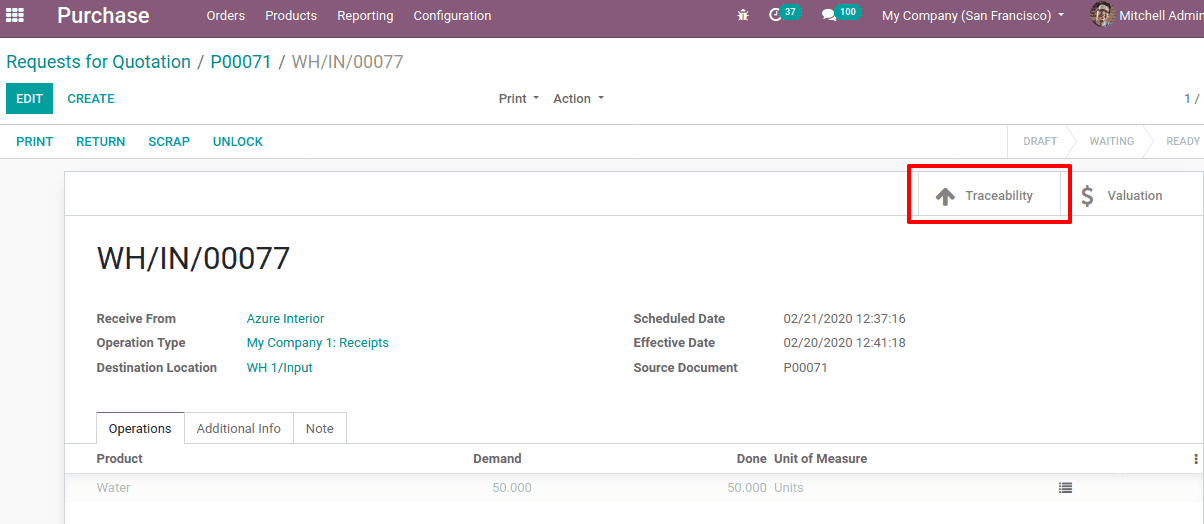1204x524 pixels.
Task: Open detailed operations list icon for Water
Action: 1065,488
